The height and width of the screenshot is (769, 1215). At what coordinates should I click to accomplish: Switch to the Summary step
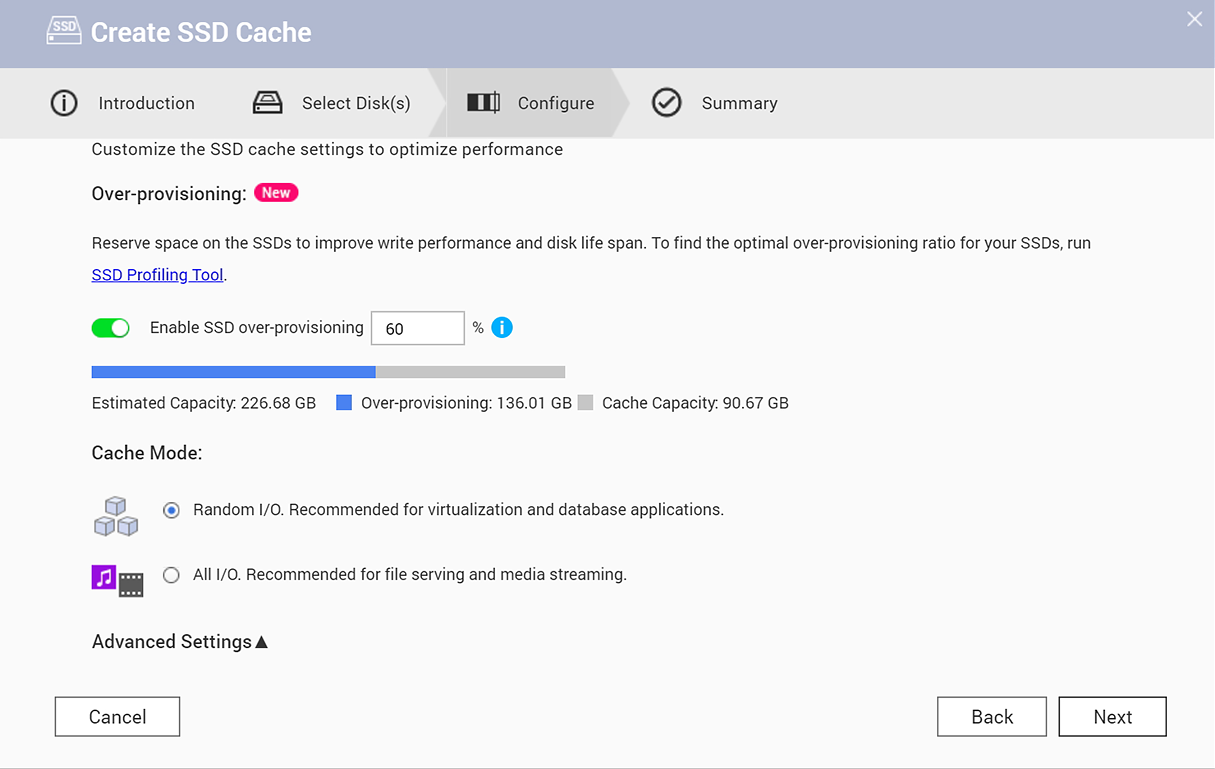point(739,103)
